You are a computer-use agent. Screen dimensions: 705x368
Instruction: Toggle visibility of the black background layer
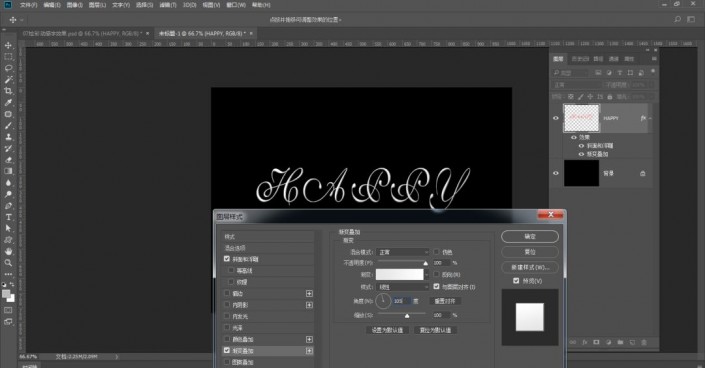(x=556, y=173)
